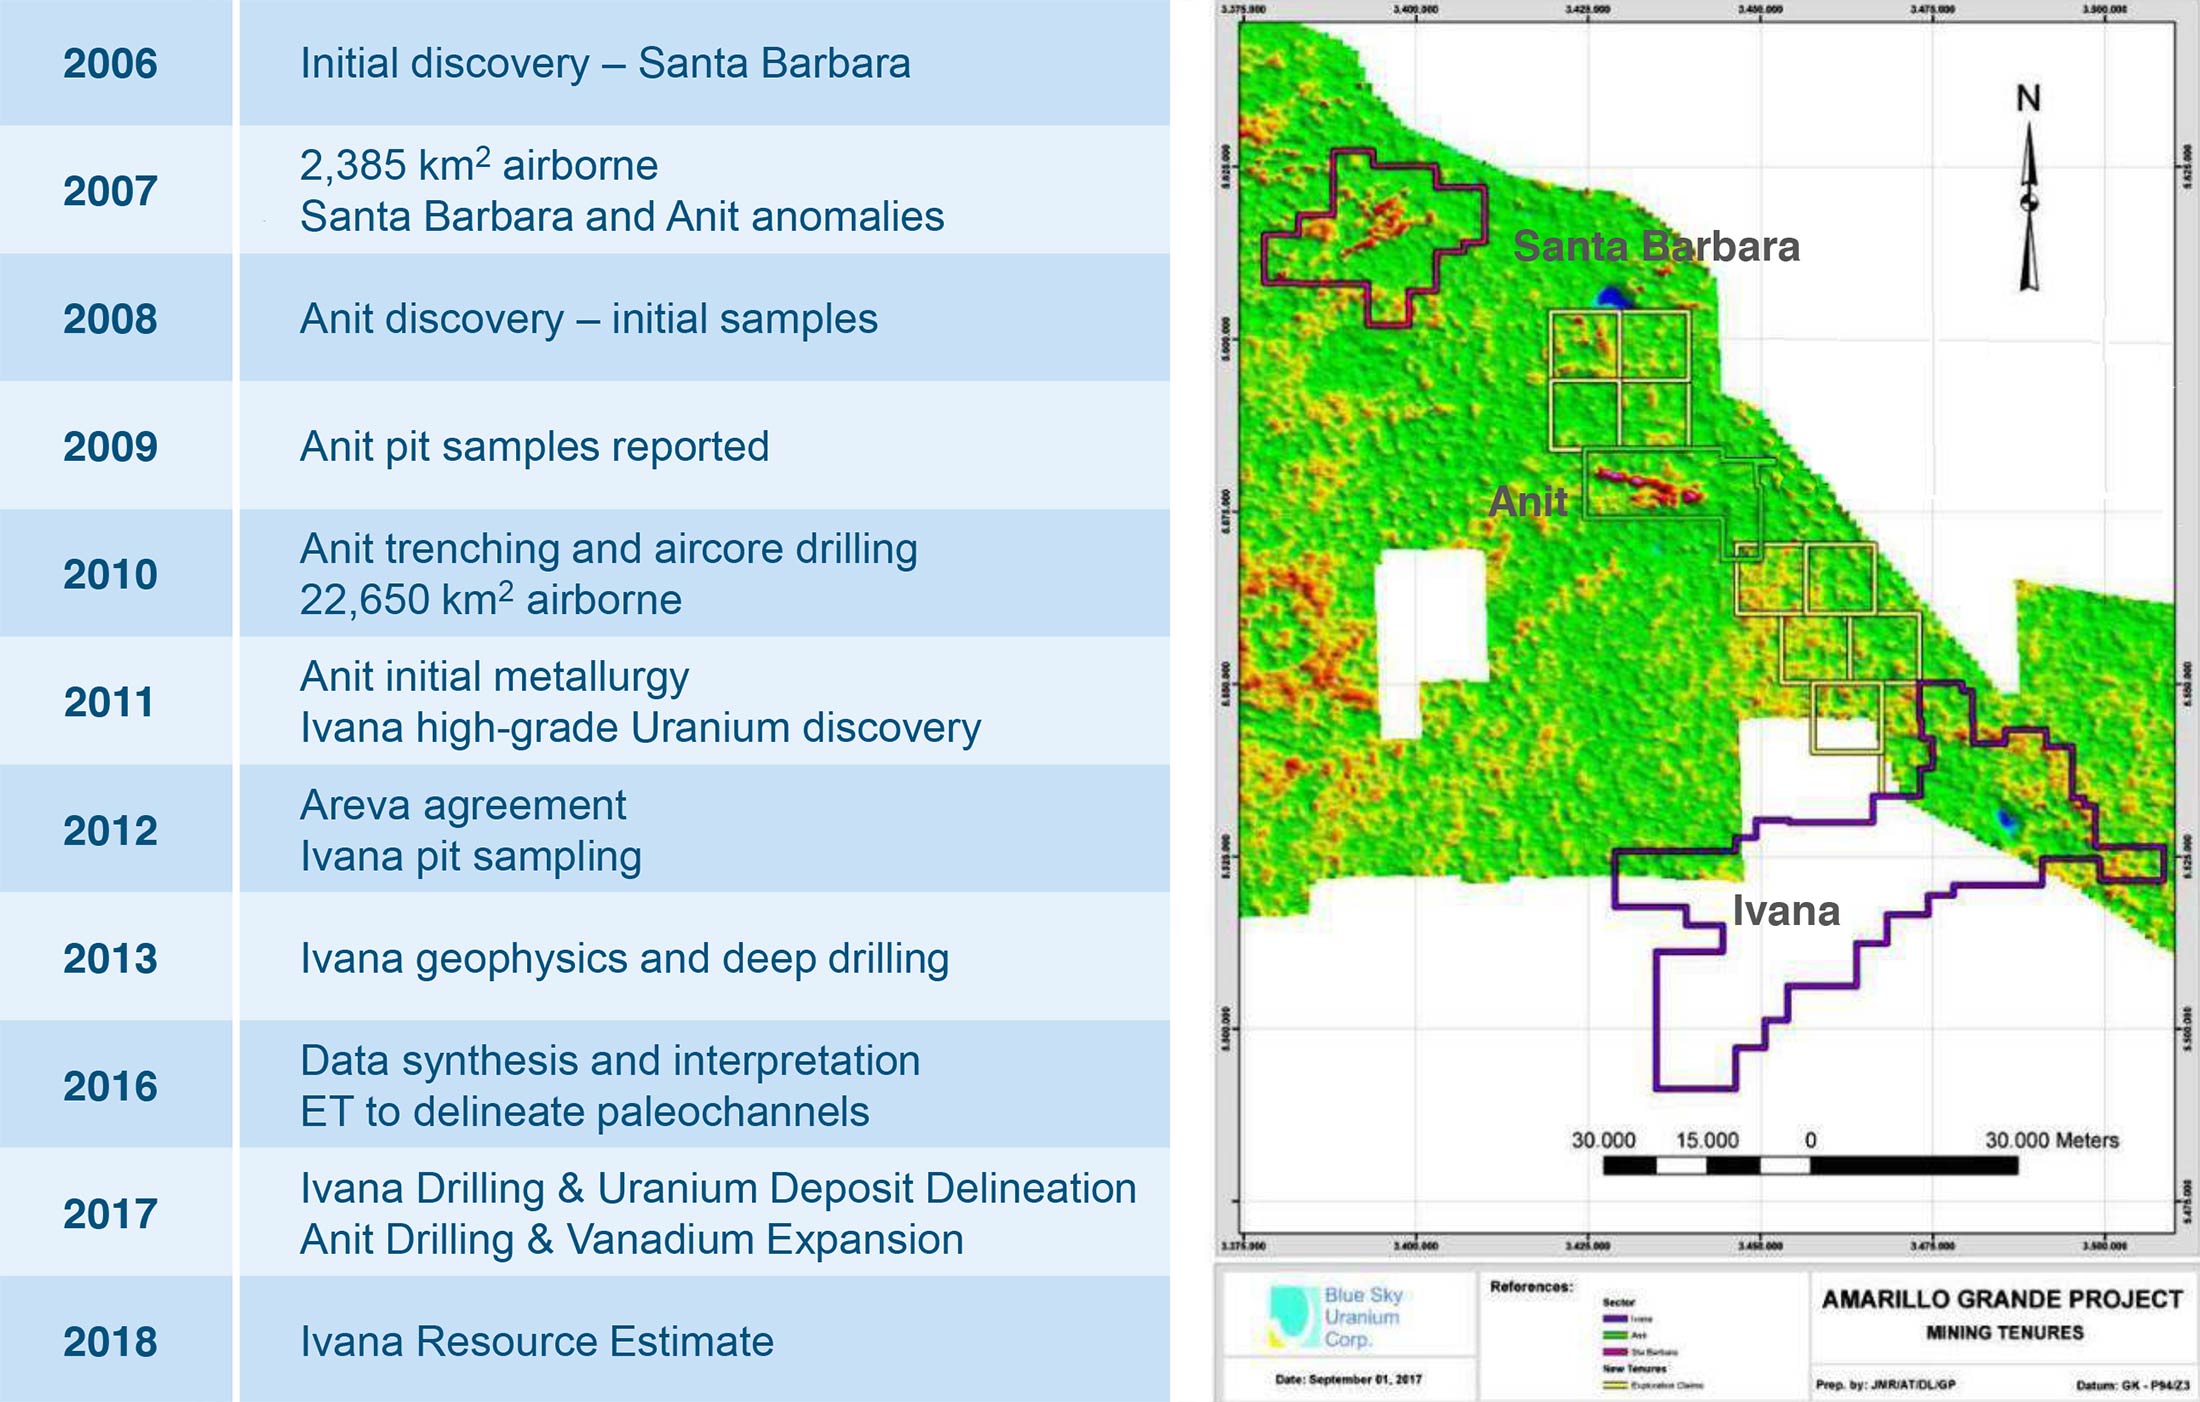Click 'Ivana pit sampling' text

tap(471, 856)
